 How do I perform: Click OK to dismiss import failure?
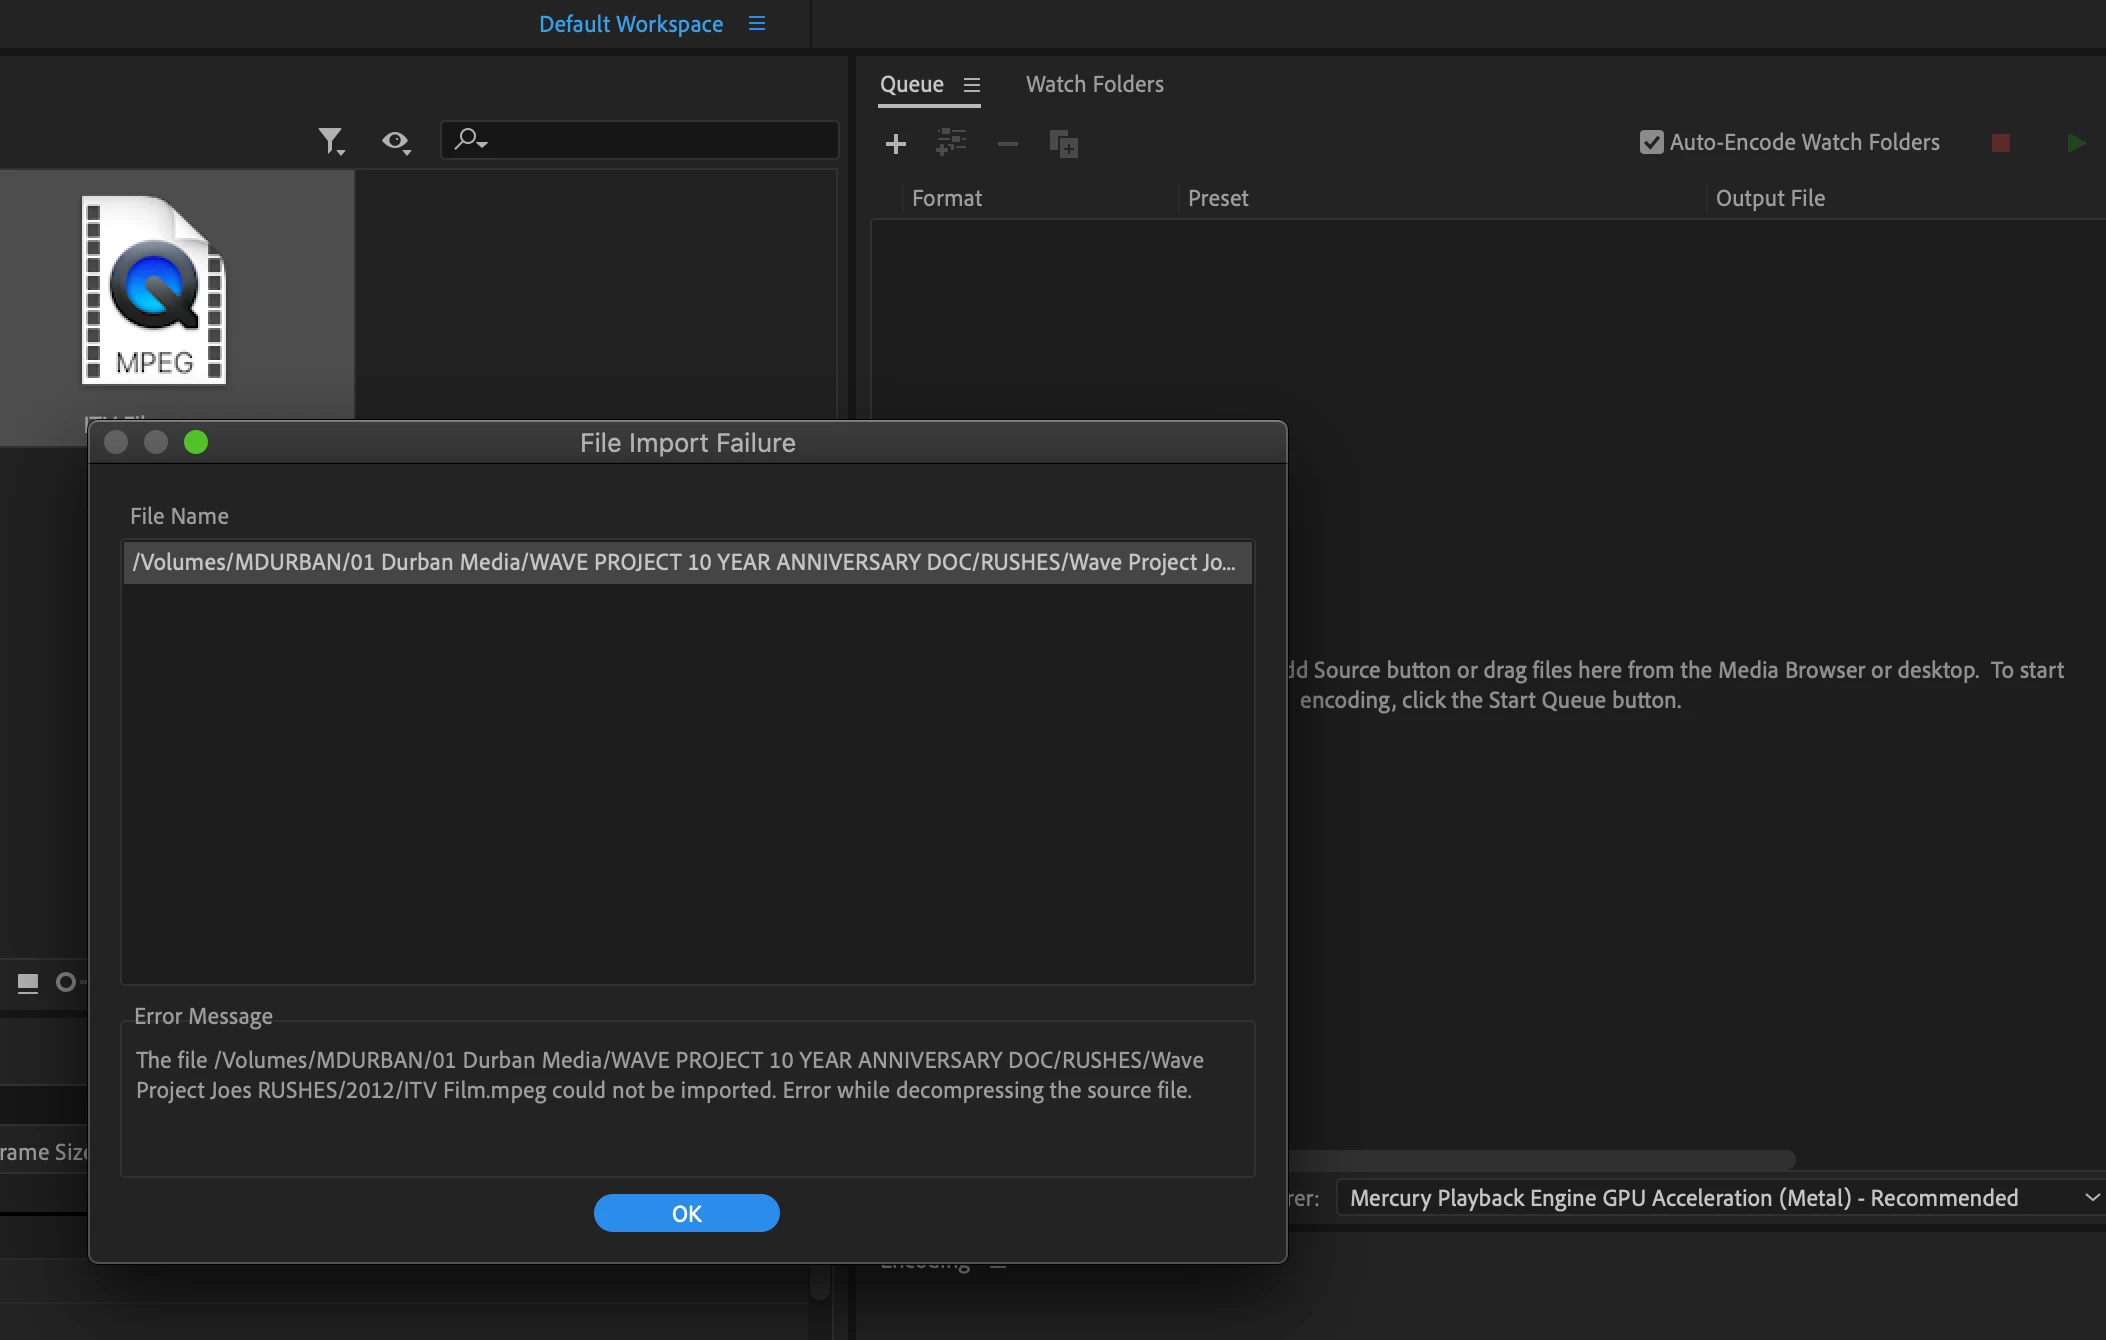click(x=686, y=1213)
